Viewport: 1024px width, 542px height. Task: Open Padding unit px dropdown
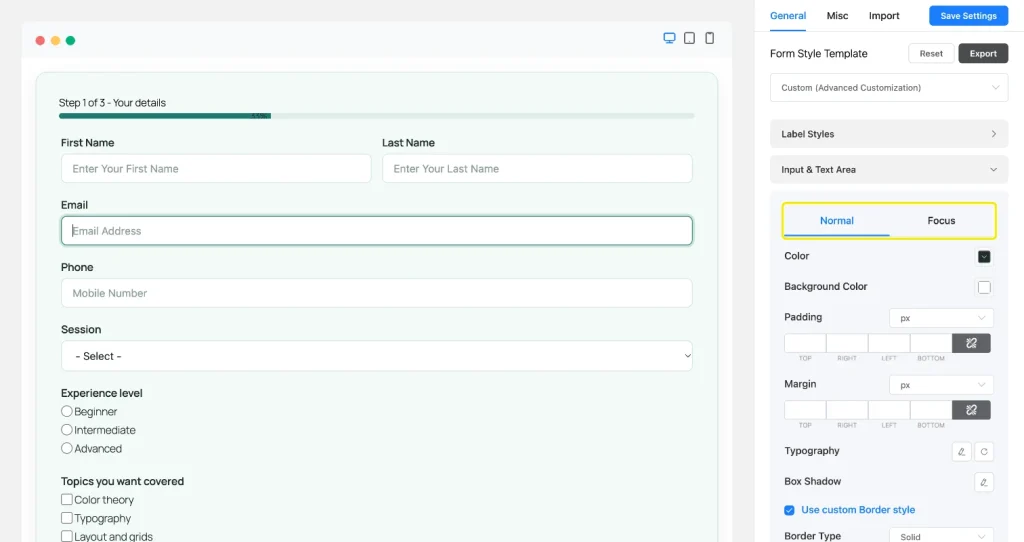[x=941, y=318]
